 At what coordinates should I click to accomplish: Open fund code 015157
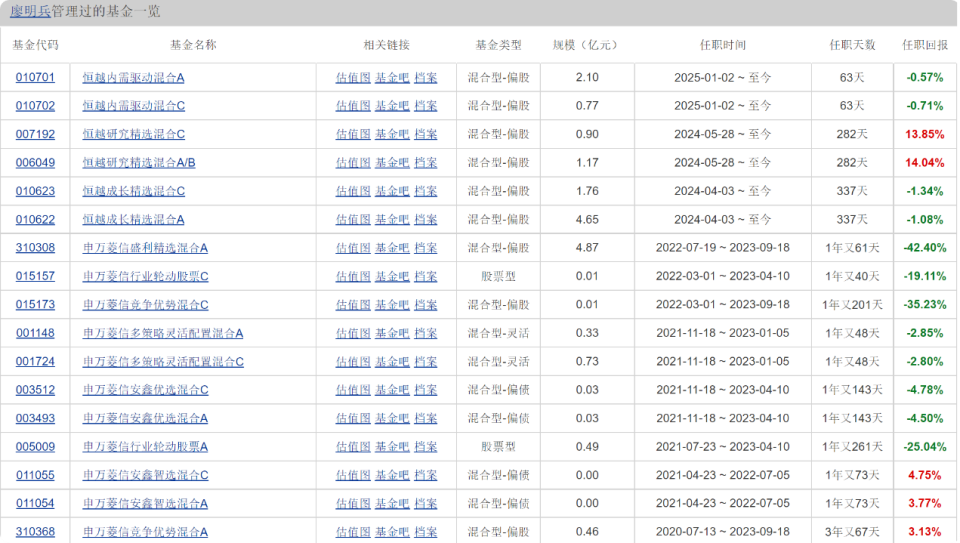[x=35, y=276]
